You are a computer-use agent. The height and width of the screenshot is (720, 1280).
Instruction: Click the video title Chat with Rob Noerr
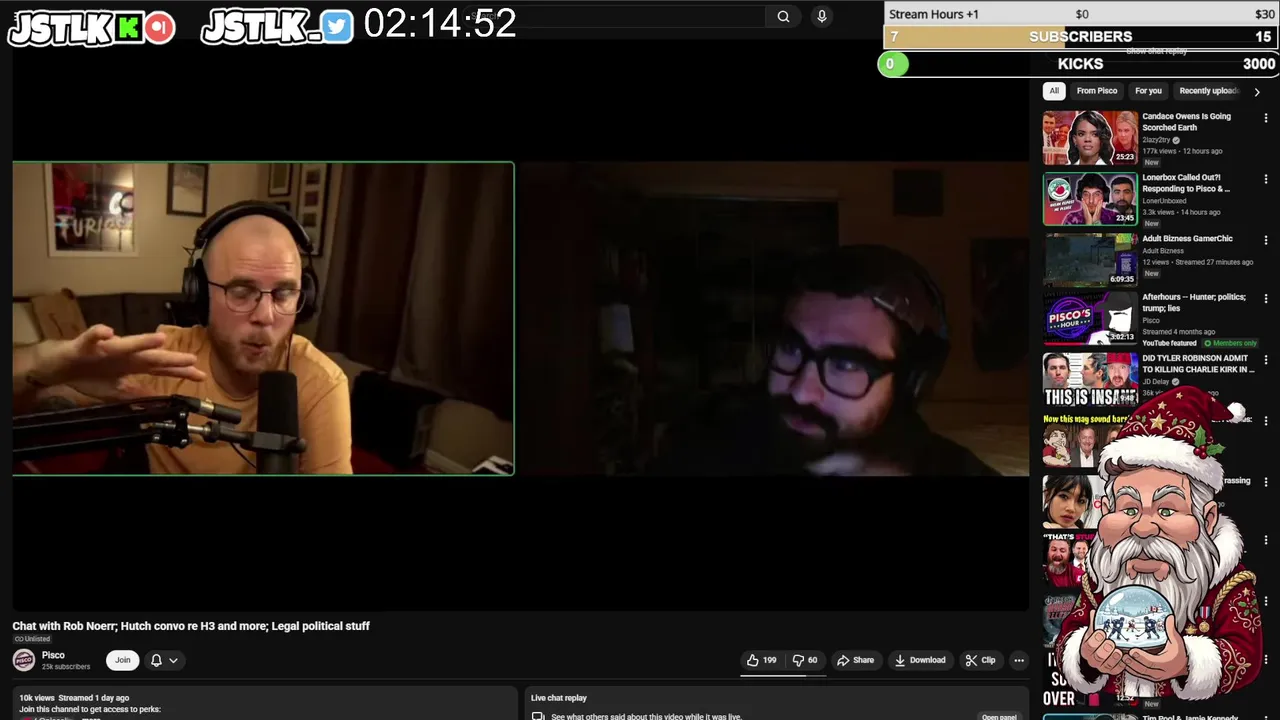point(191,626)
